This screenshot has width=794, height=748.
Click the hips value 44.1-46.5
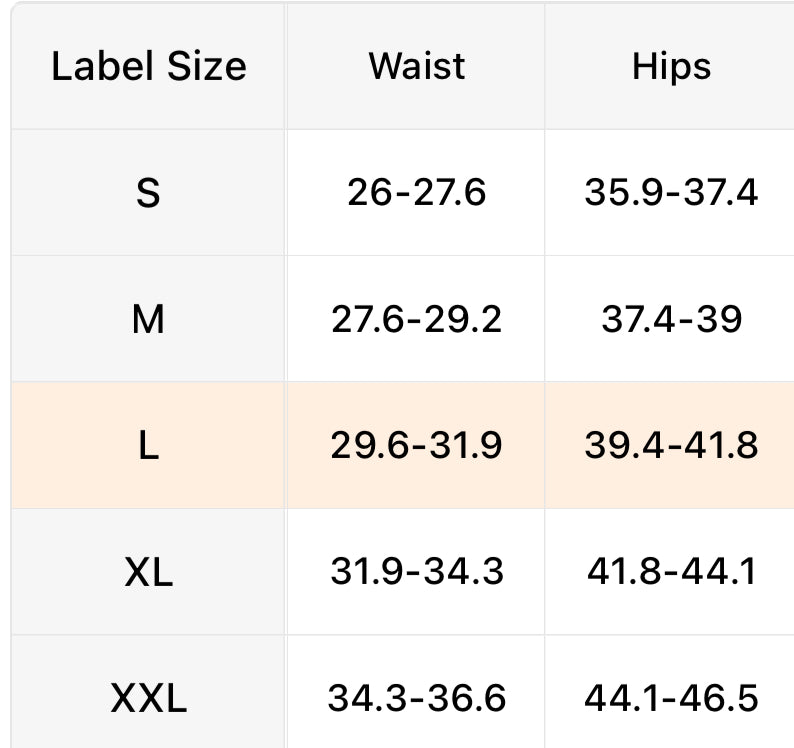pyautogui.click(x=671, y=698)
